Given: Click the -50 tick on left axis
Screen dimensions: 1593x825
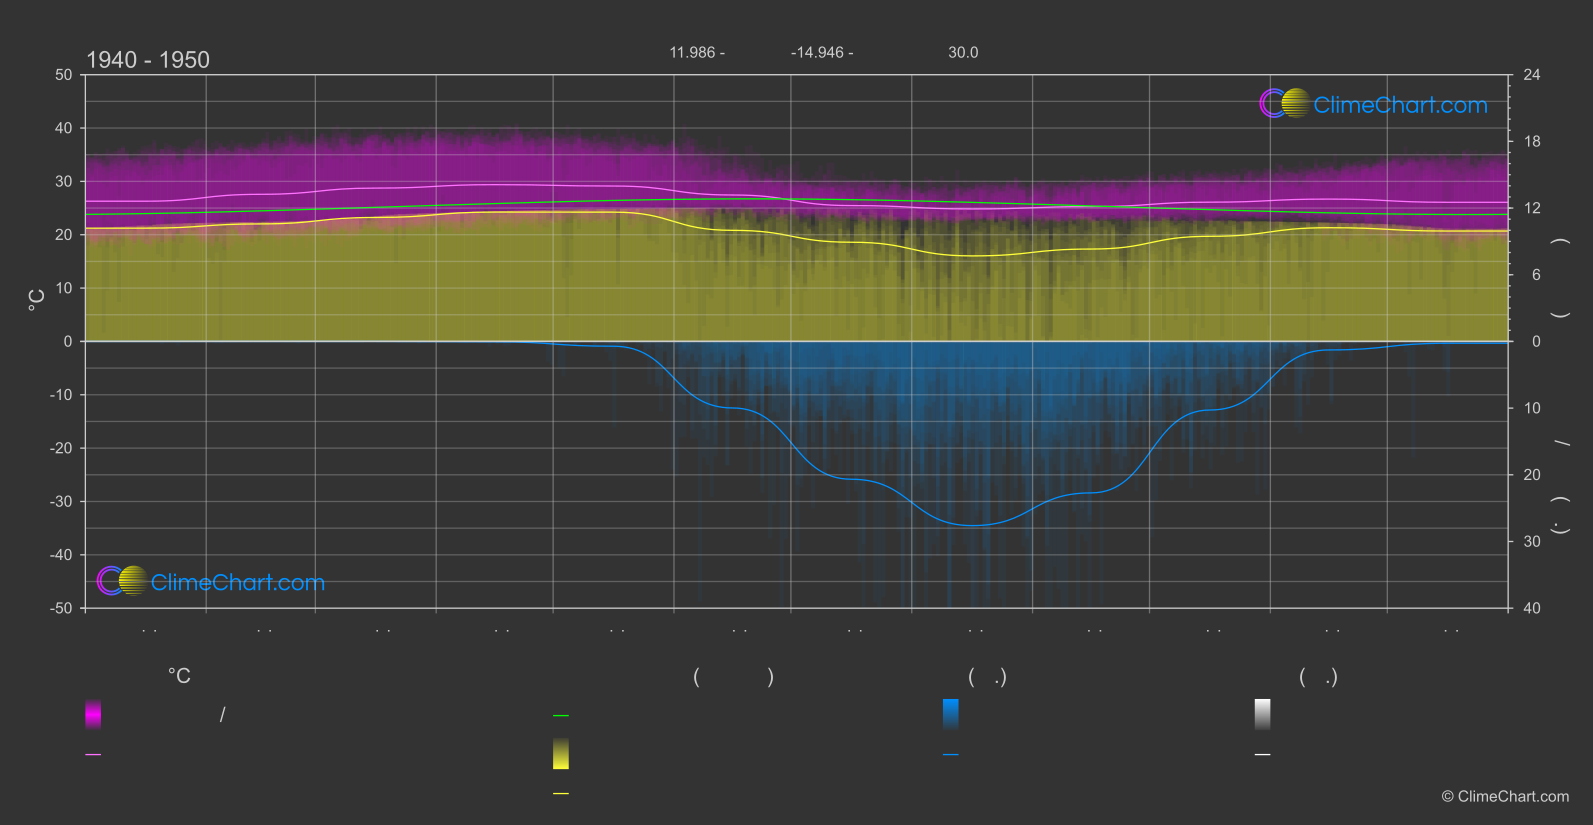Looking at the screenshot, I should point(61,608).
